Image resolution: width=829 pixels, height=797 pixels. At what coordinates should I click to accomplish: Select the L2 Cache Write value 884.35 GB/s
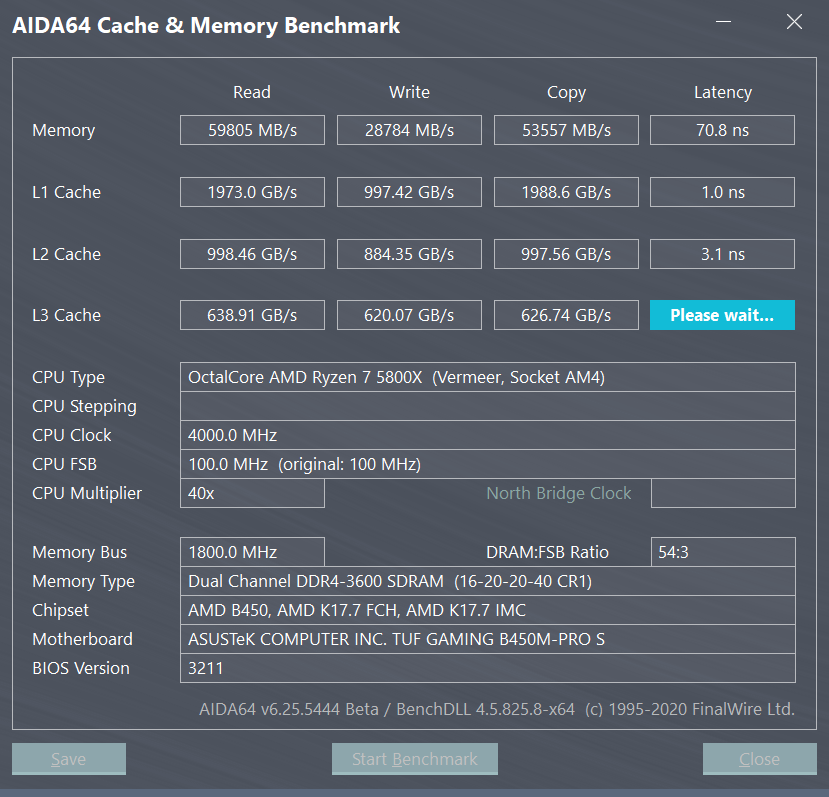tap(409, 254)
